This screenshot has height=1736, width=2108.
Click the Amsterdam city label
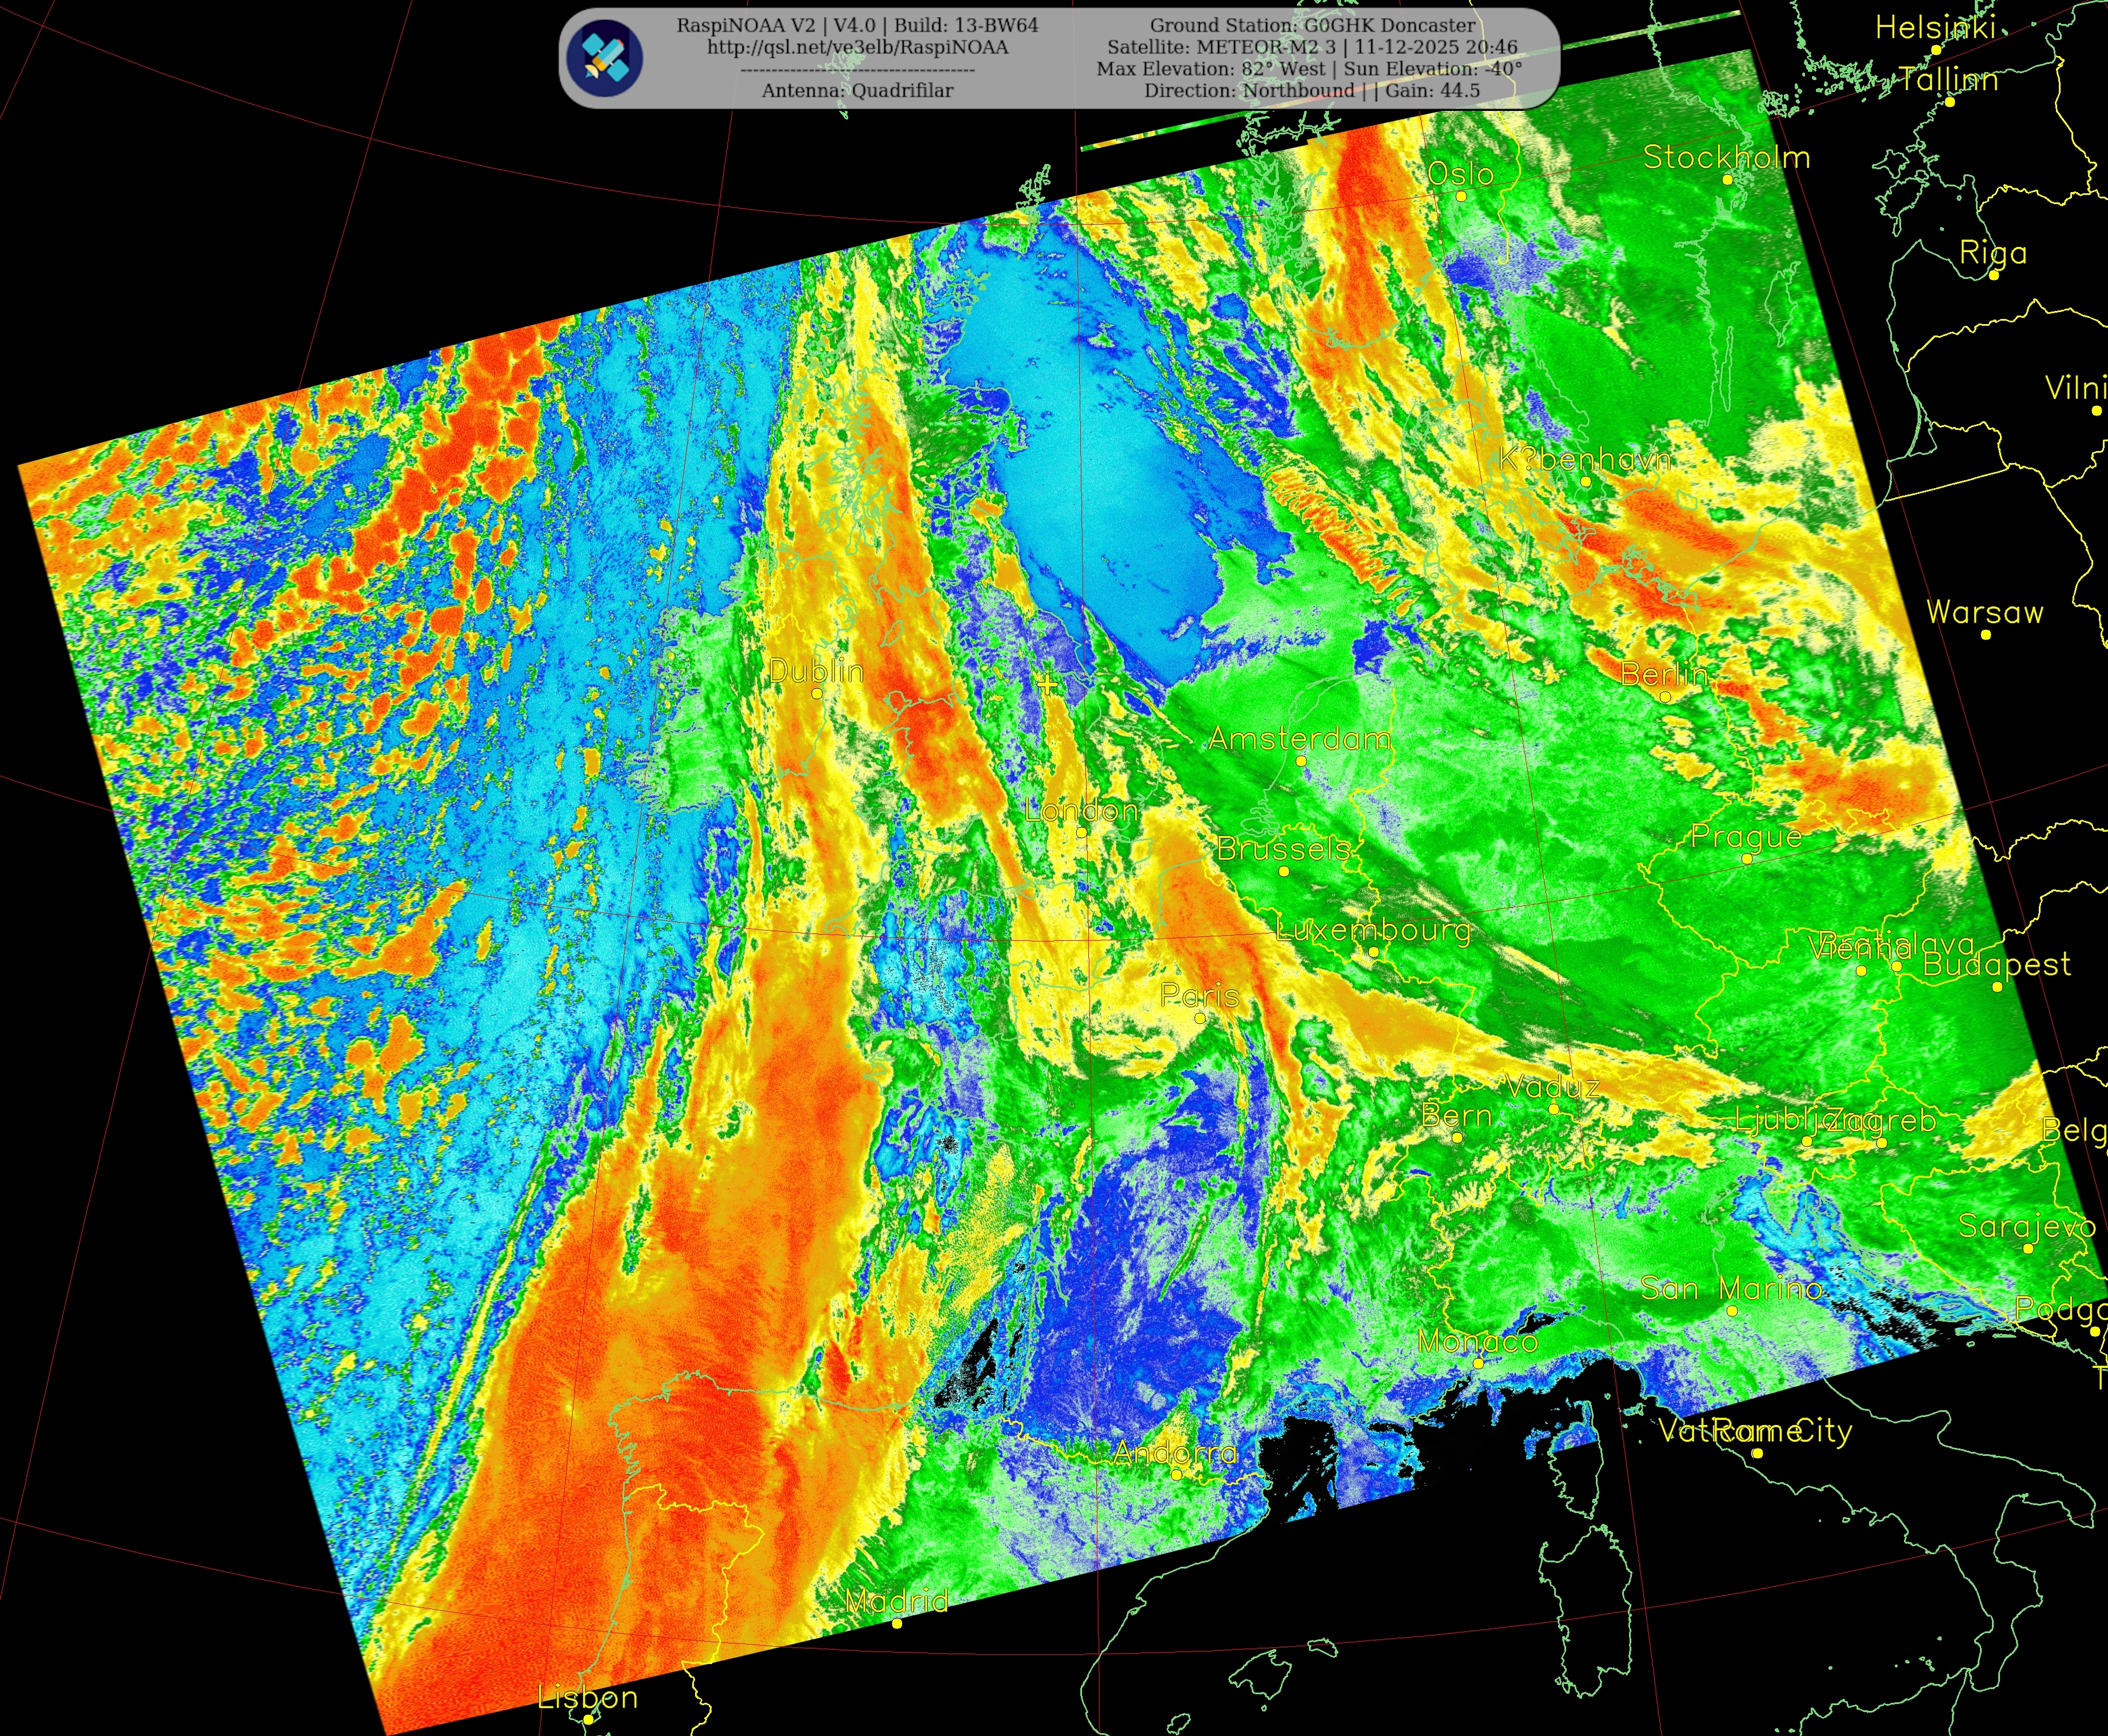pos(1299,739)
